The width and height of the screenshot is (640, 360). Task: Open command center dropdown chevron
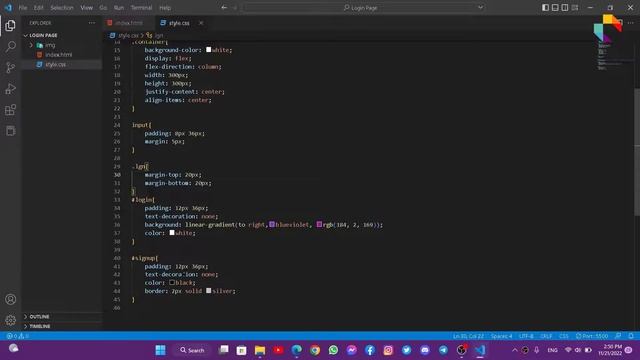(480, 7)
